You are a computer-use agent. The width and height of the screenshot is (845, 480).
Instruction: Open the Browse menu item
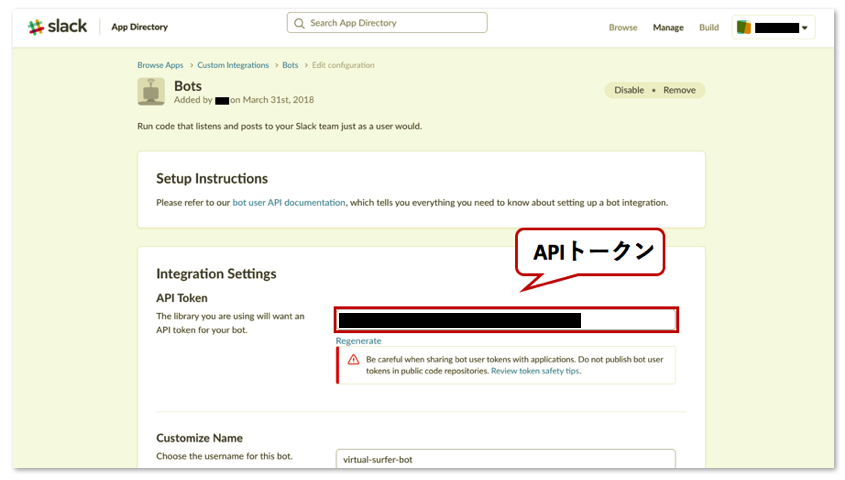623,27
